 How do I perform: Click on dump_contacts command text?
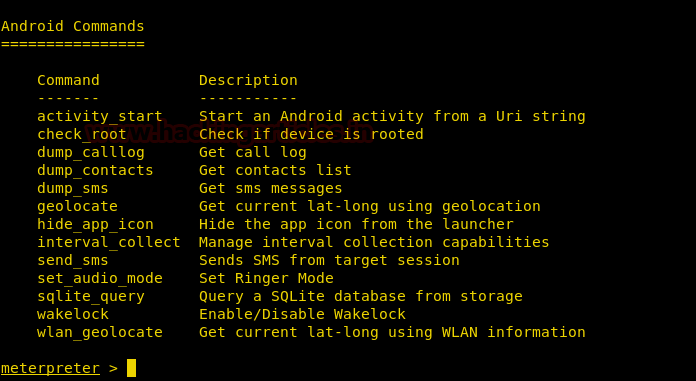point(95,171)
